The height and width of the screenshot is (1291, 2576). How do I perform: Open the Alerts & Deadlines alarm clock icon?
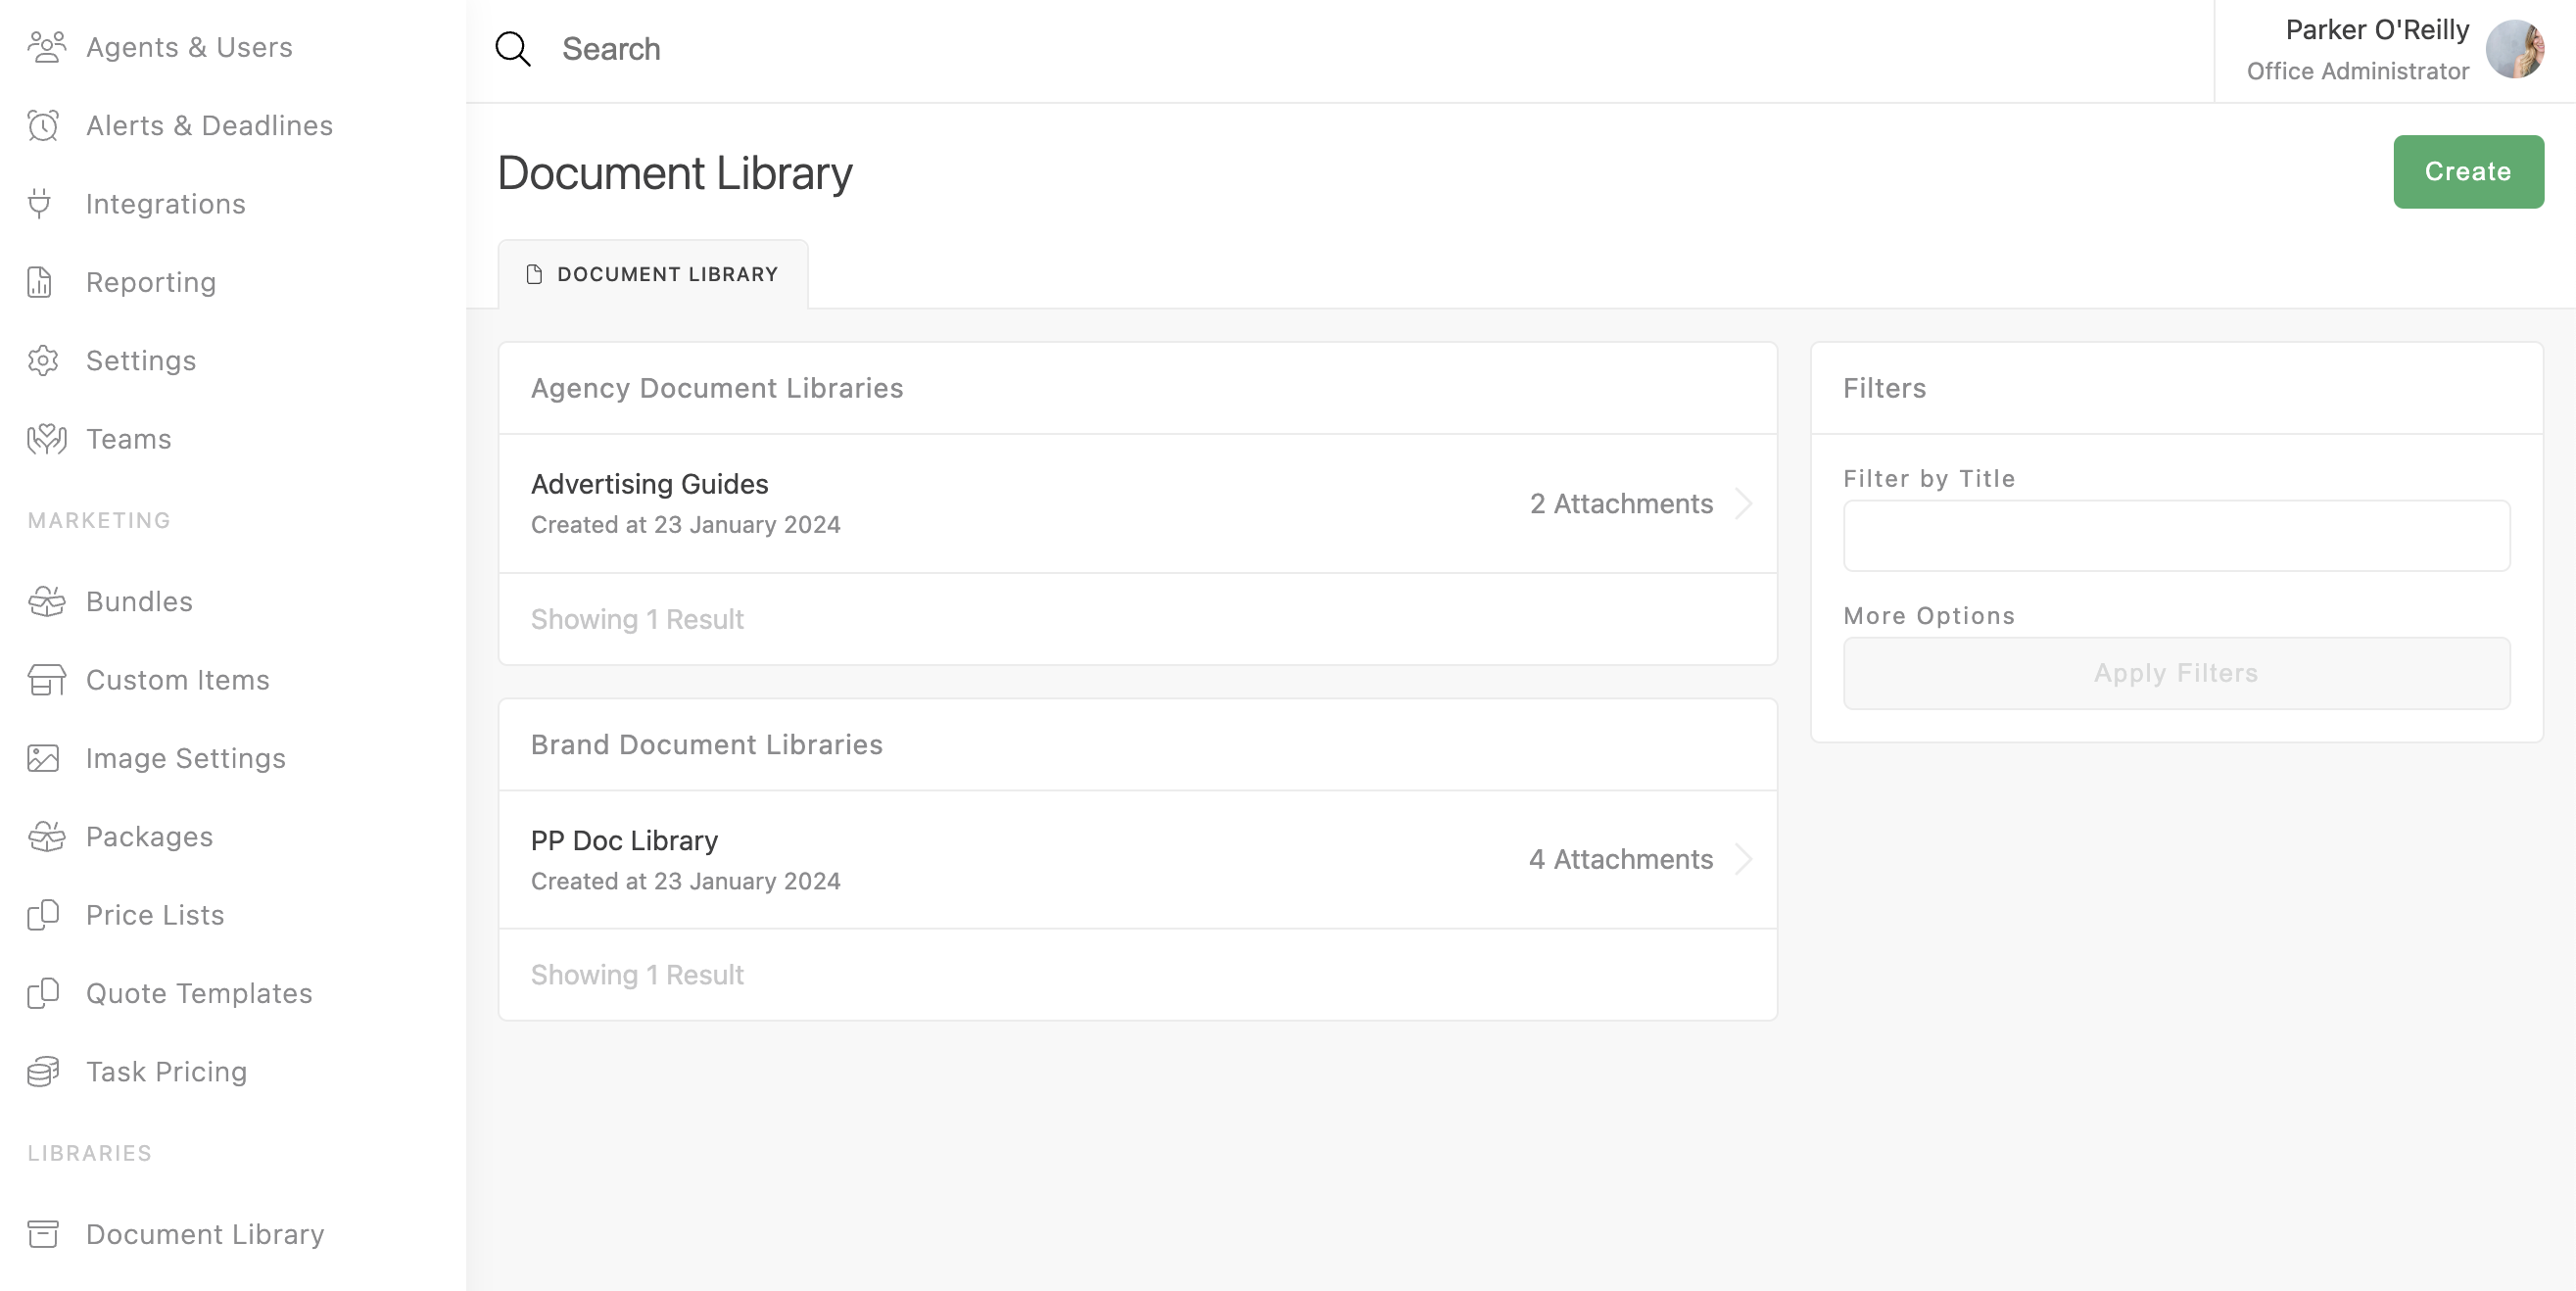43,126
